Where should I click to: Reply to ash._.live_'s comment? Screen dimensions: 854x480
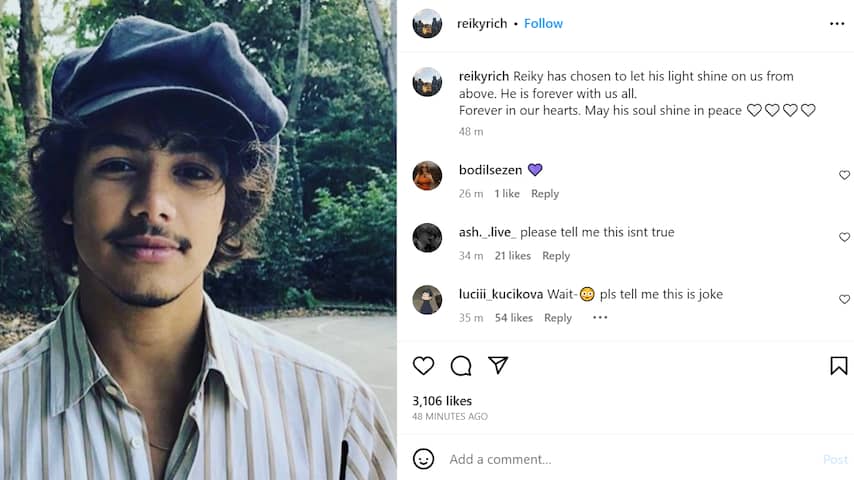tap(556, 256)
